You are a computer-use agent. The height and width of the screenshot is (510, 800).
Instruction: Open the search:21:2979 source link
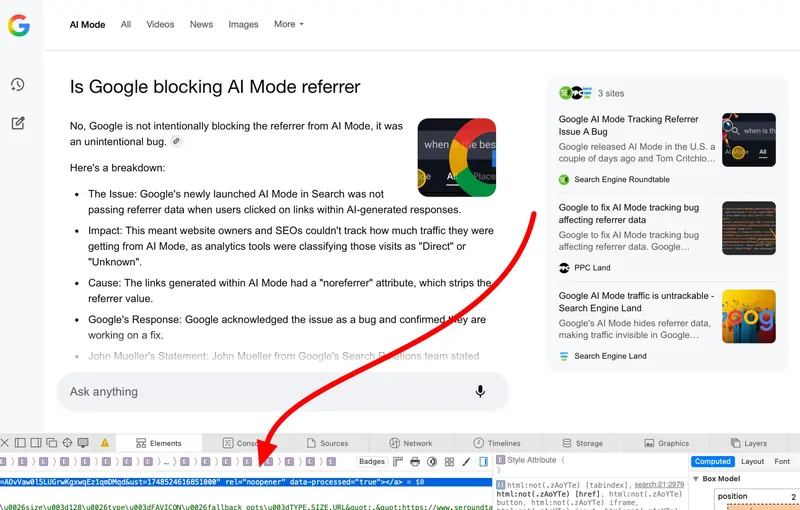tap(659, 484)
